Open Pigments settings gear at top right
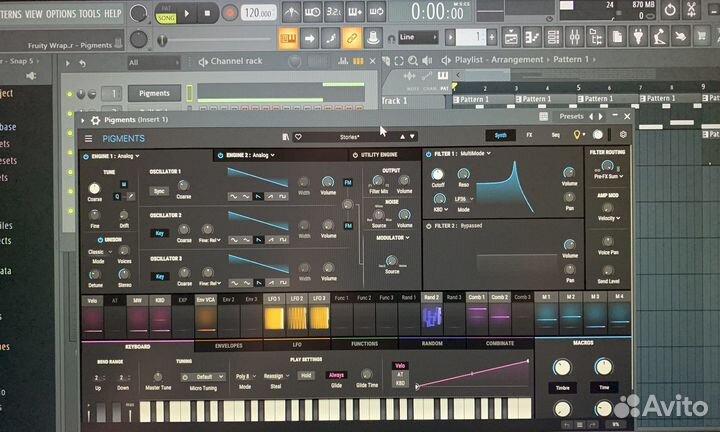The width and height of the screenshot is (720, 432). (x=623, y=135)
